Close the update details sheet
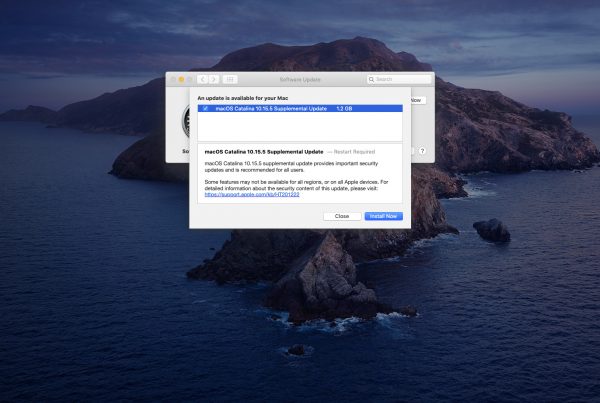 pos(342,216)
